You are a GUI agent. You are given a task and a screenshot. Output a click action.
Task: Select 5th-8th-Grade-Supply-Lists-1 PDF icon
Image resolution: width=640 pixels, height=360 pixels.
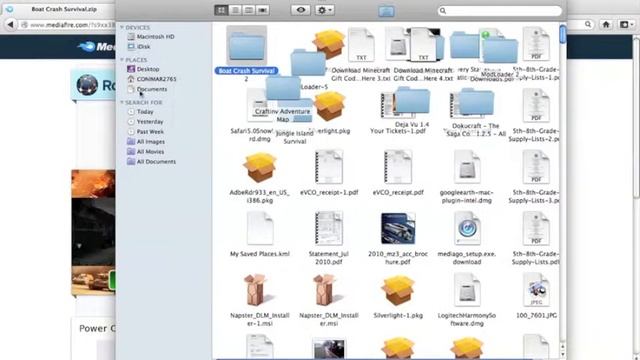pyautogui.click(x=536, y=44)
